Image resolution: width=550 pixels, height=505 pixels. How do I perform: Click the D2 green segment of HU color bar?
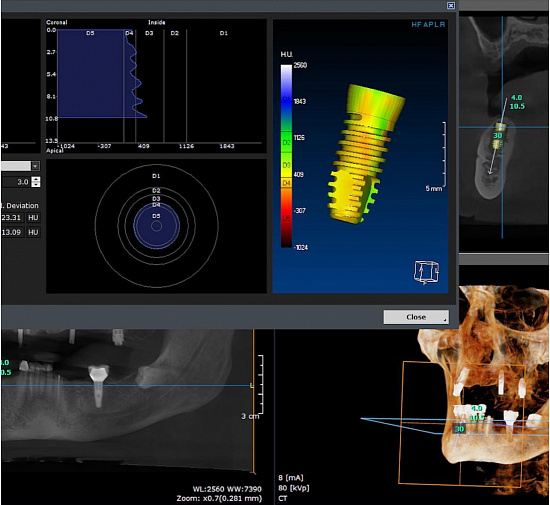click(286, 142)
